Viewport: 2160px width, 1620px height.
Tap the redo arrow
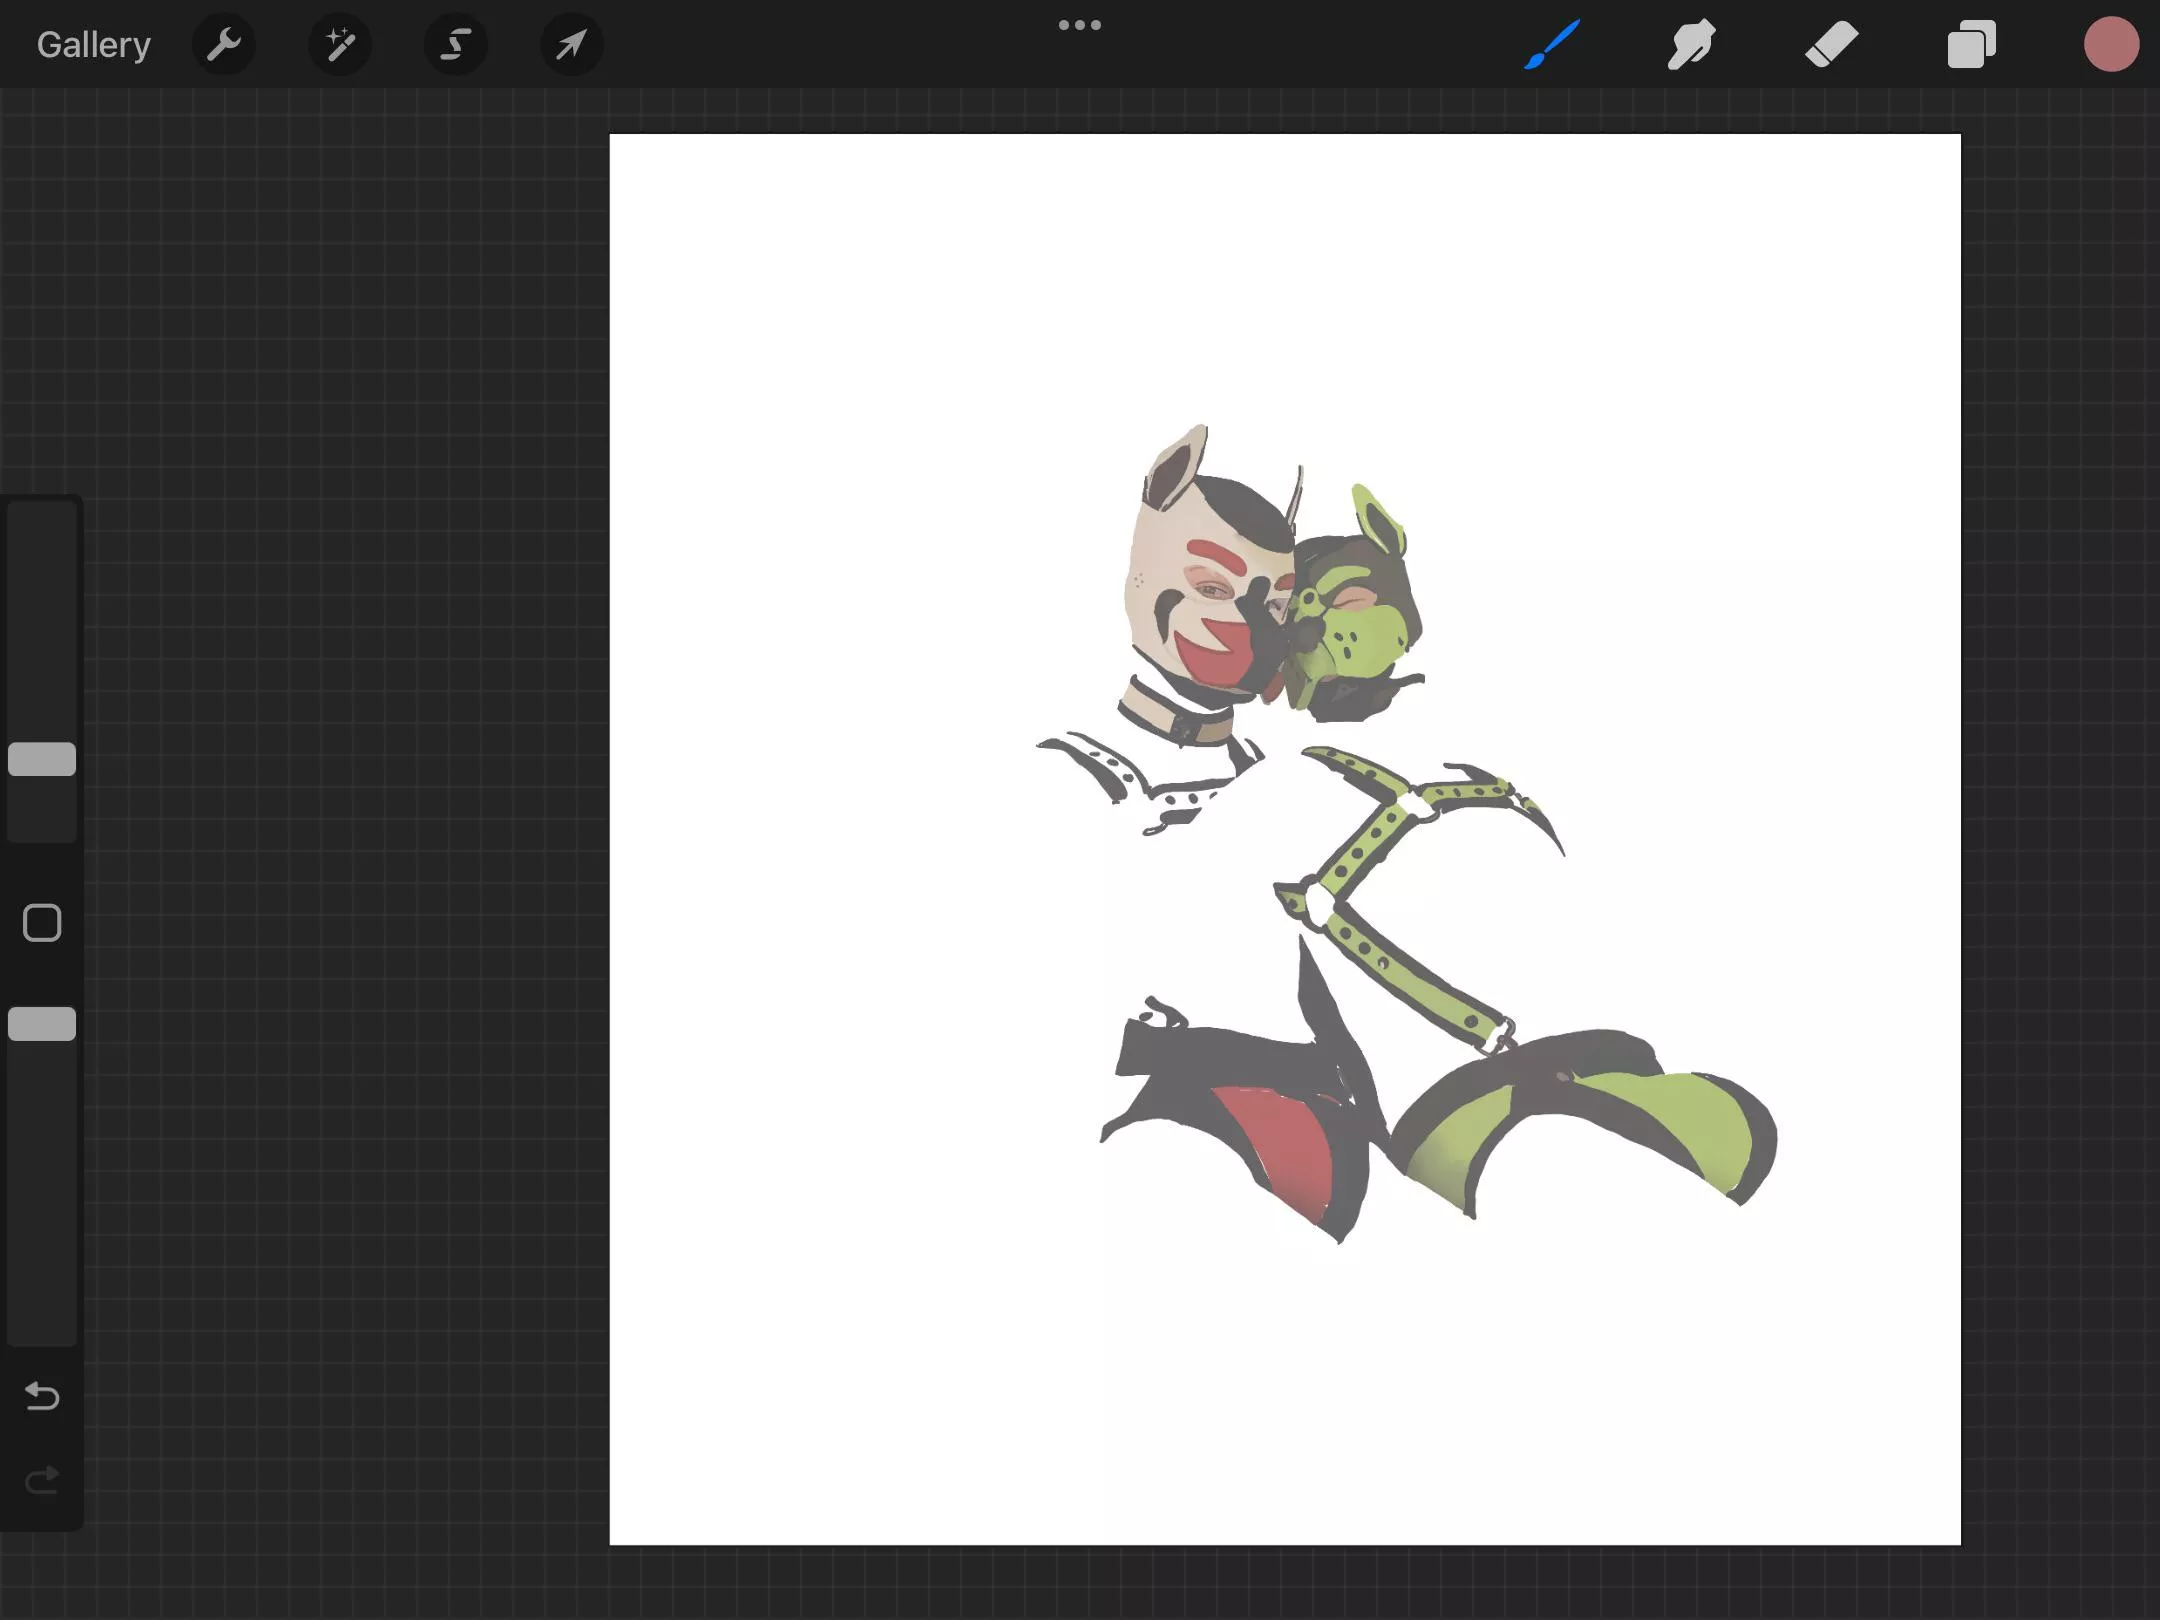[42, 1480]
